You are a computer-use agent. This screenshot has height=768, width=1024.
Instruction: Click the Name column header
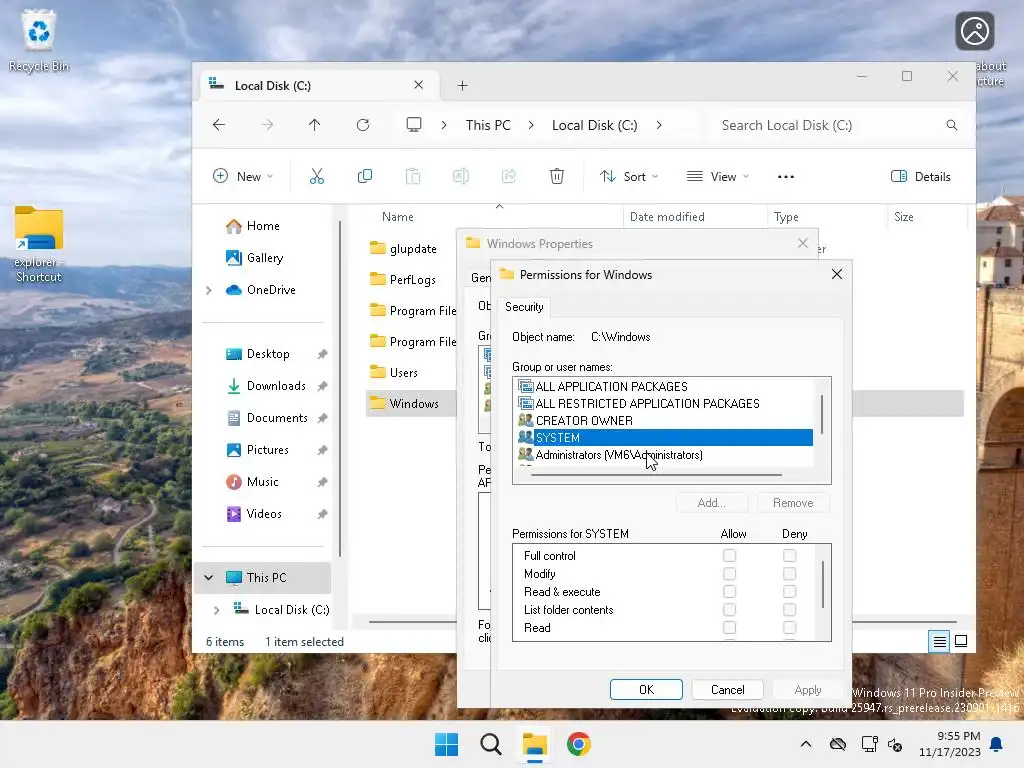(398, 217)
